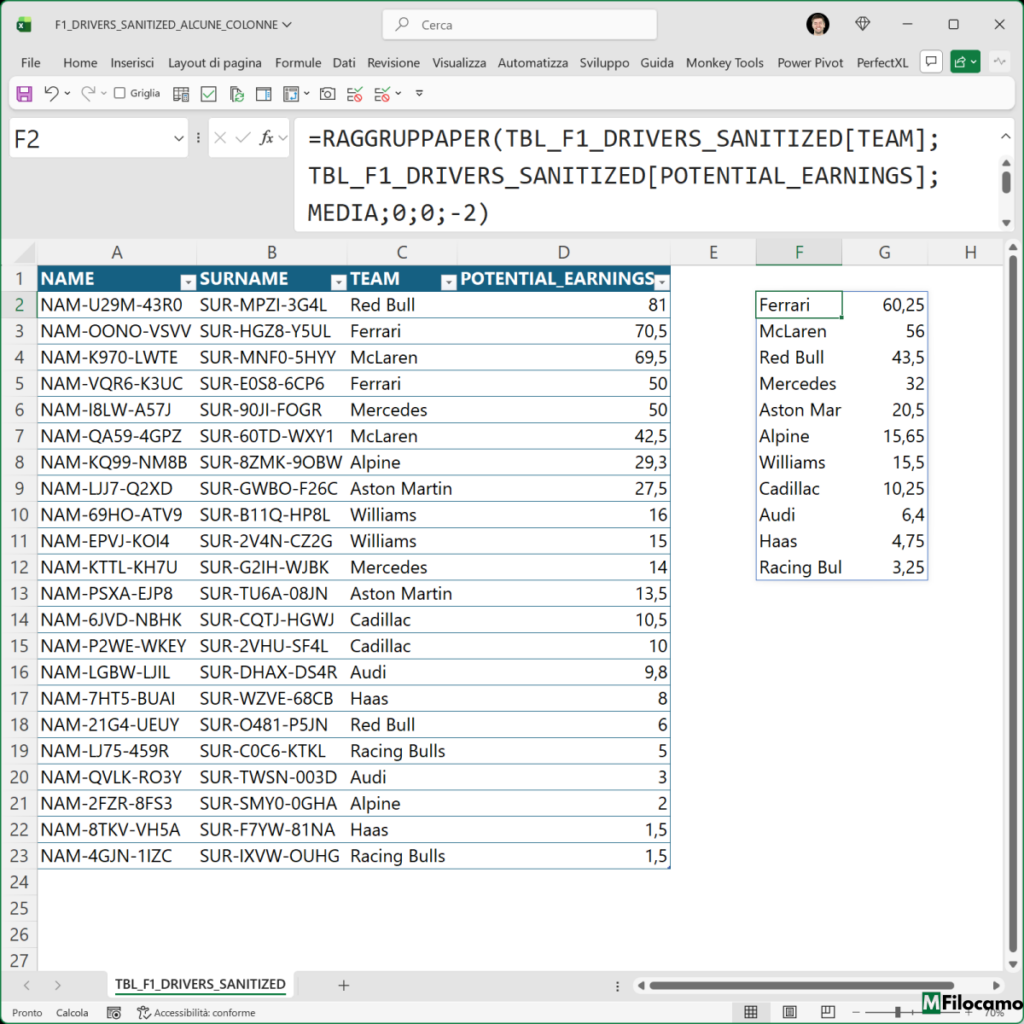Click the greyed Redo arrow

point(88,93)
